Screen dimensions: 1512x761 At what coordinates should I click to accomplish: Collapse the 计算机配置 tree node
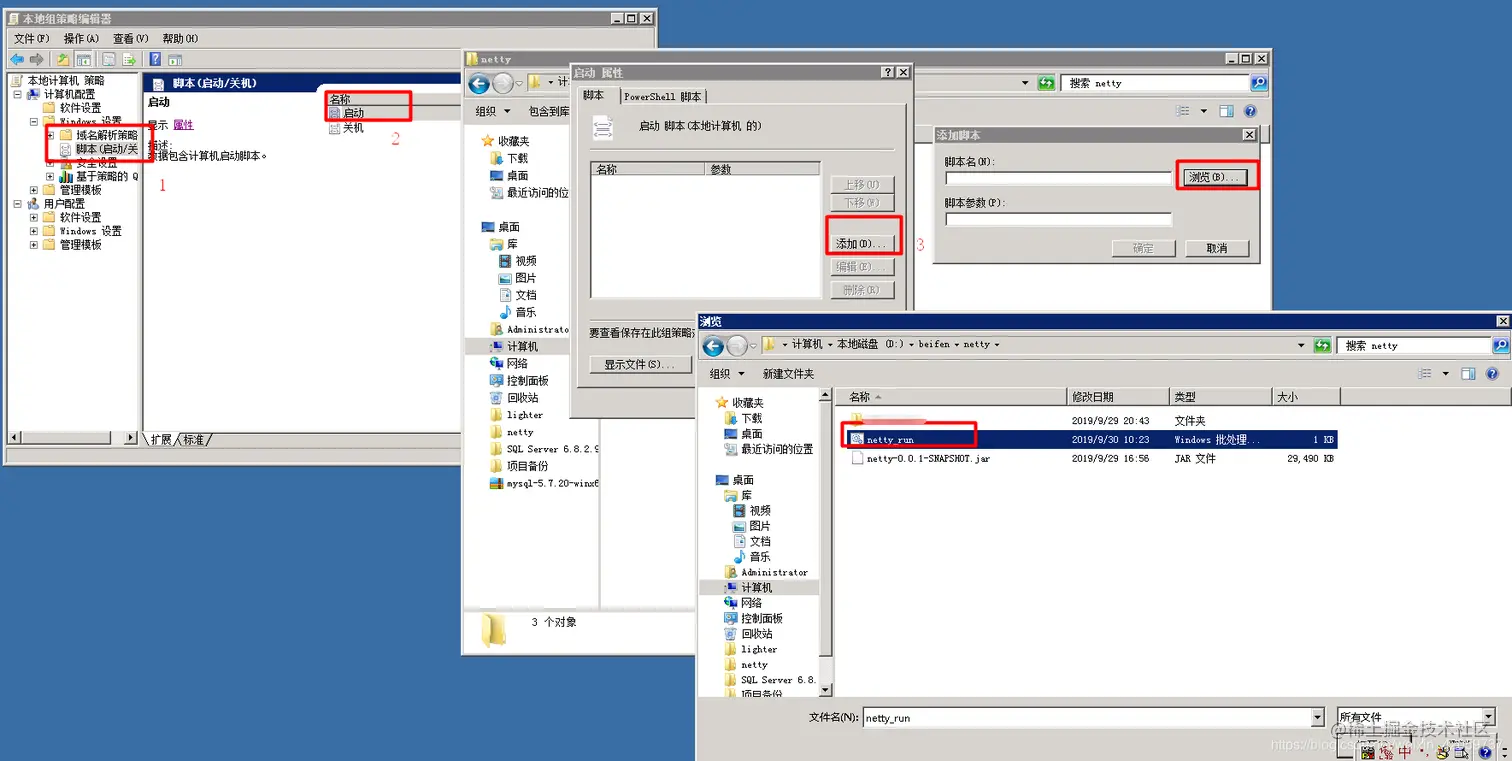(18, 94)
